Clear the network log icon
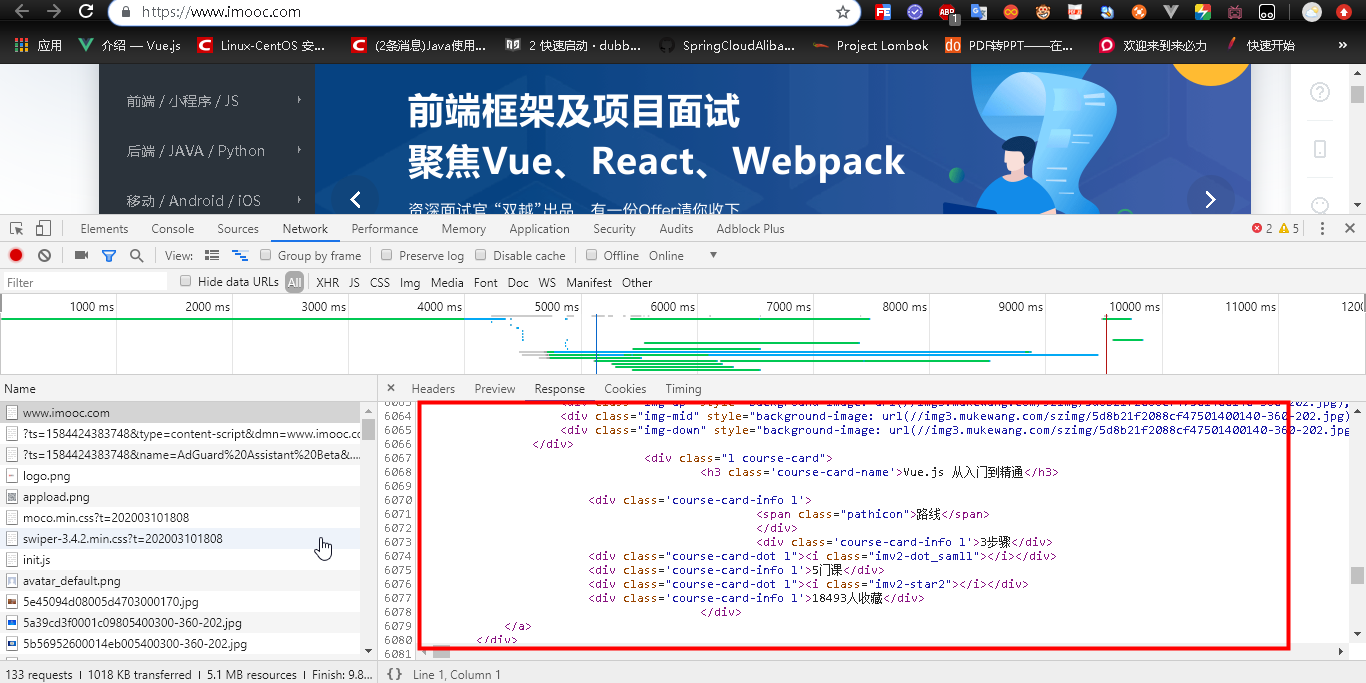Screen dimensions: 1366x683 coord(44,256)
